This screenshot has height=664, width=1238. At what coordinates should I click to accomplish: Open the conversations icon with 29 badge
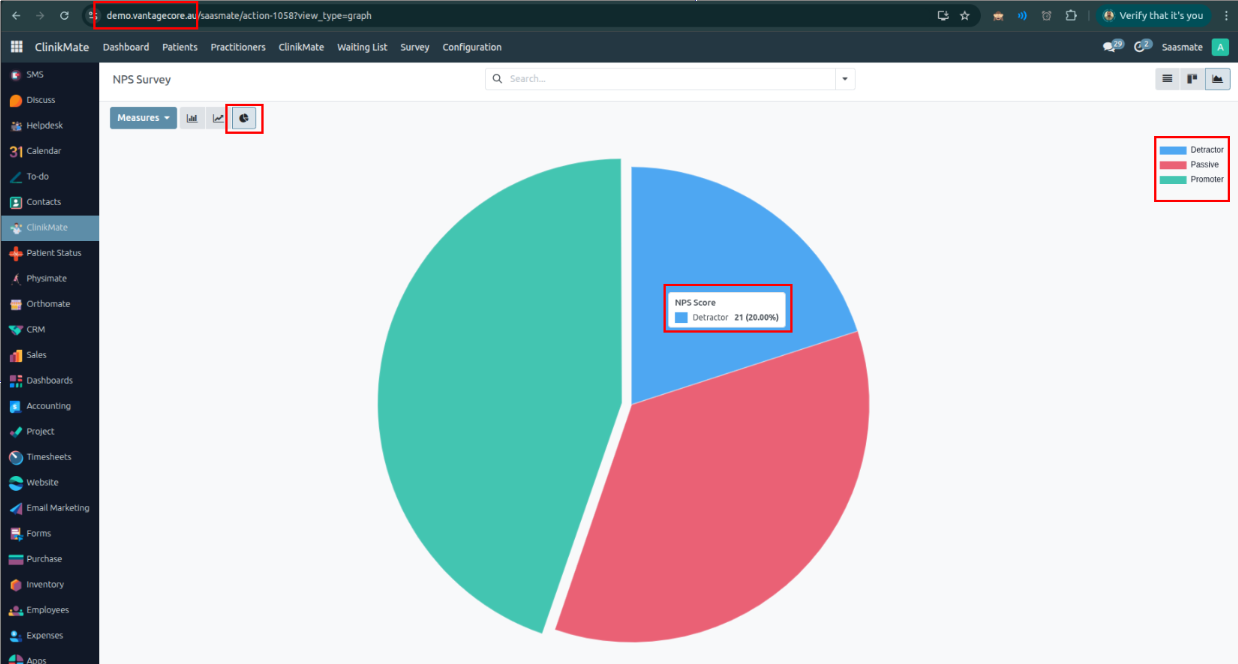1112,47
